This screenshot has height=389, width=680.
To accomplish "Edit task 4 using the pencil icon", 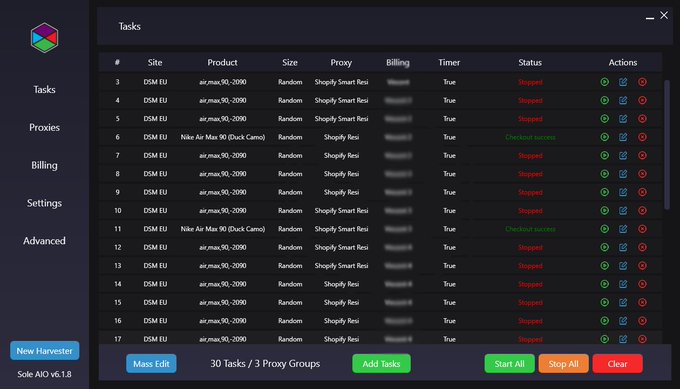I will click(623, 100).
